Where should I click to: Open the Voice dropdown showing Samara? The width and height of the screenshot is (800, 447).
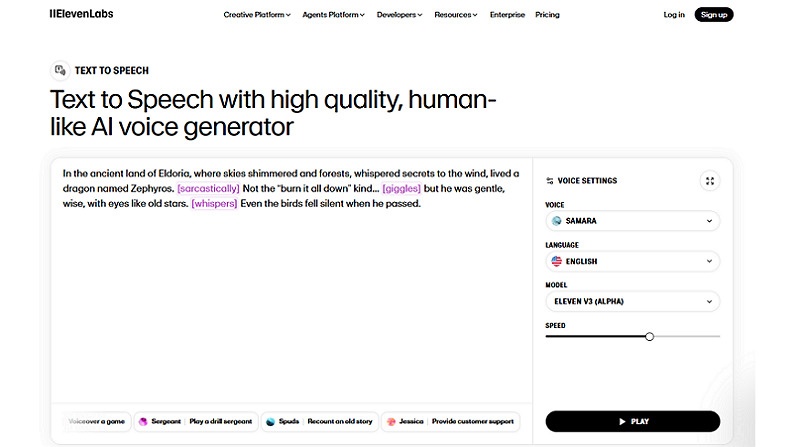(632, 221)
